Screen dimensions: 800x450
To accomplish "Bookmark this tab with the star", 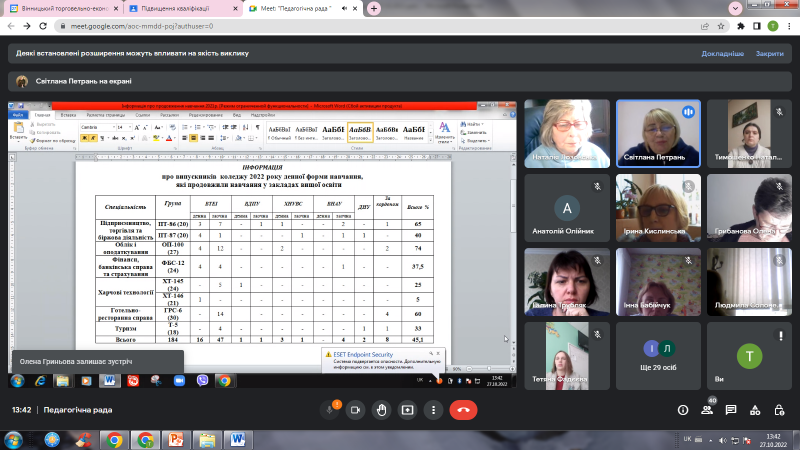I will tap(721, 26).
